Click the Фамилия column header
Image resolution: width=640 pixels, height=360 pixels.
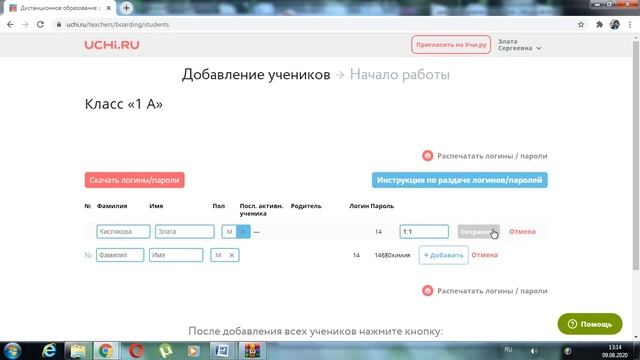point(112,206)
